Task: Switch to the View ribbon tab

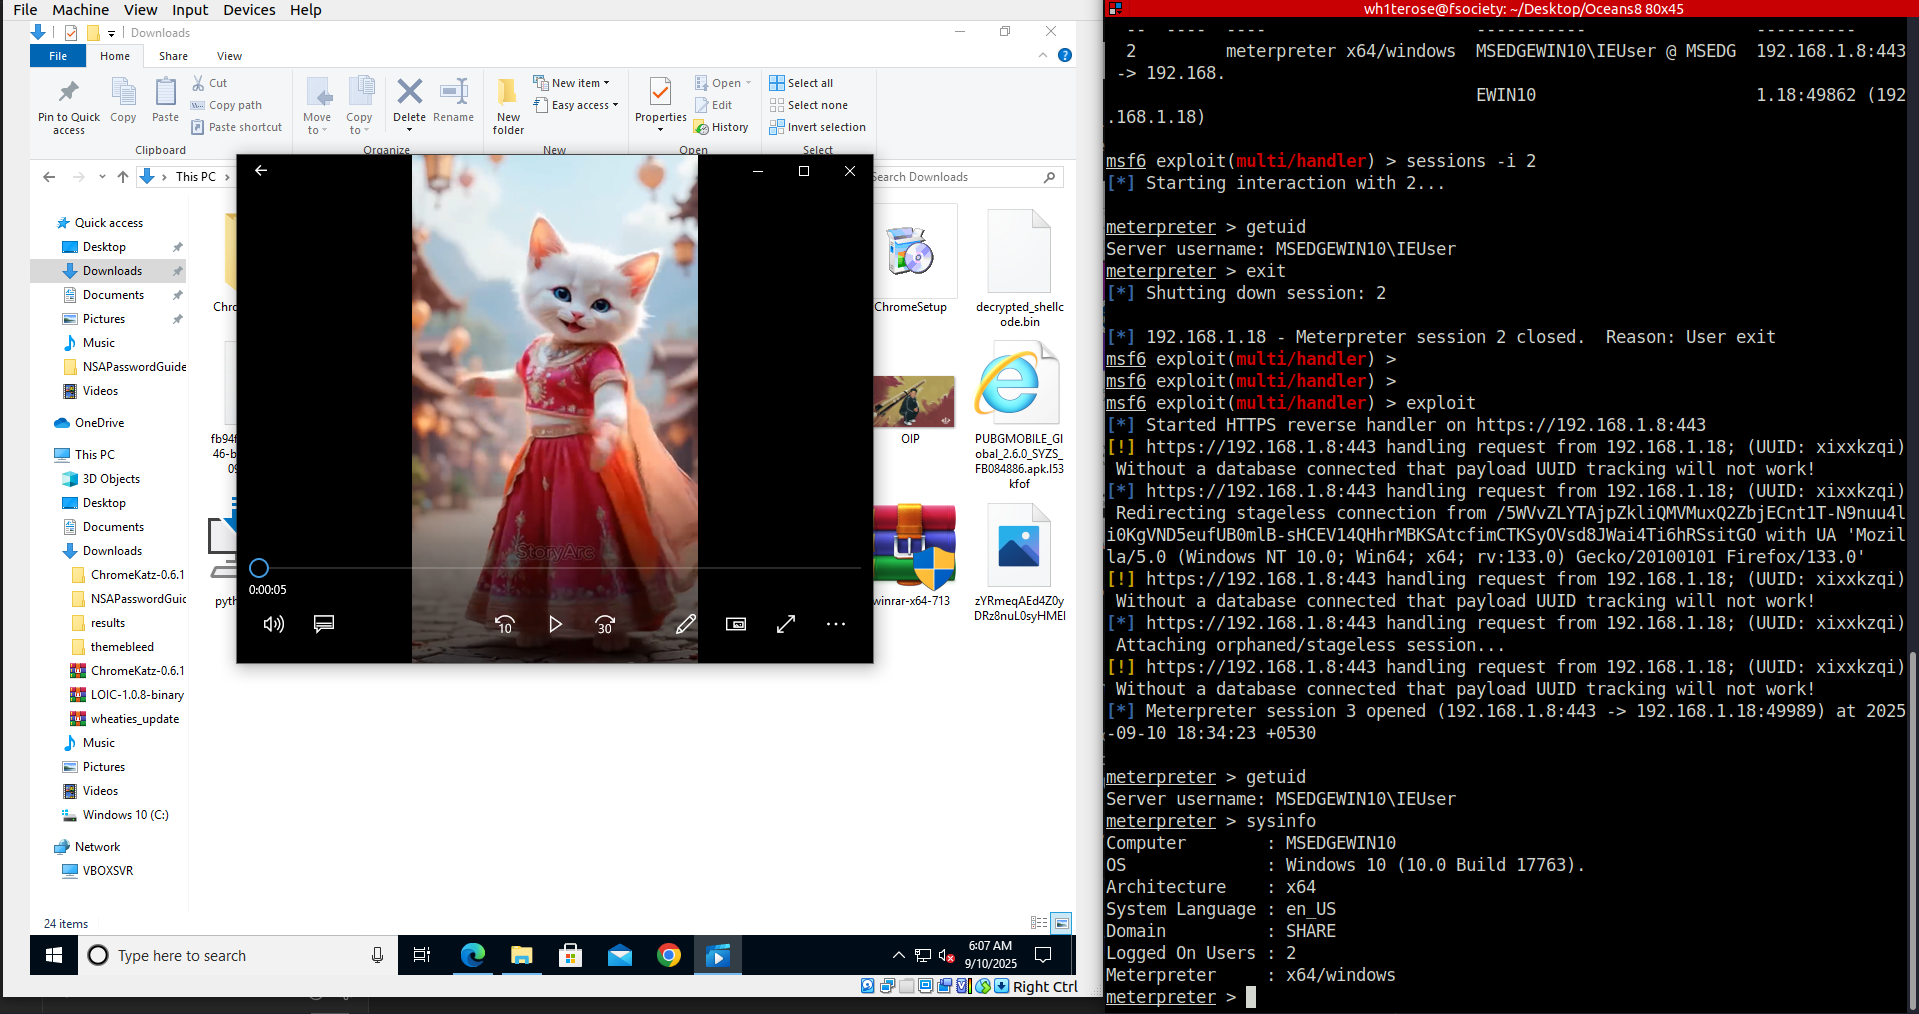Action: [229, 56]
